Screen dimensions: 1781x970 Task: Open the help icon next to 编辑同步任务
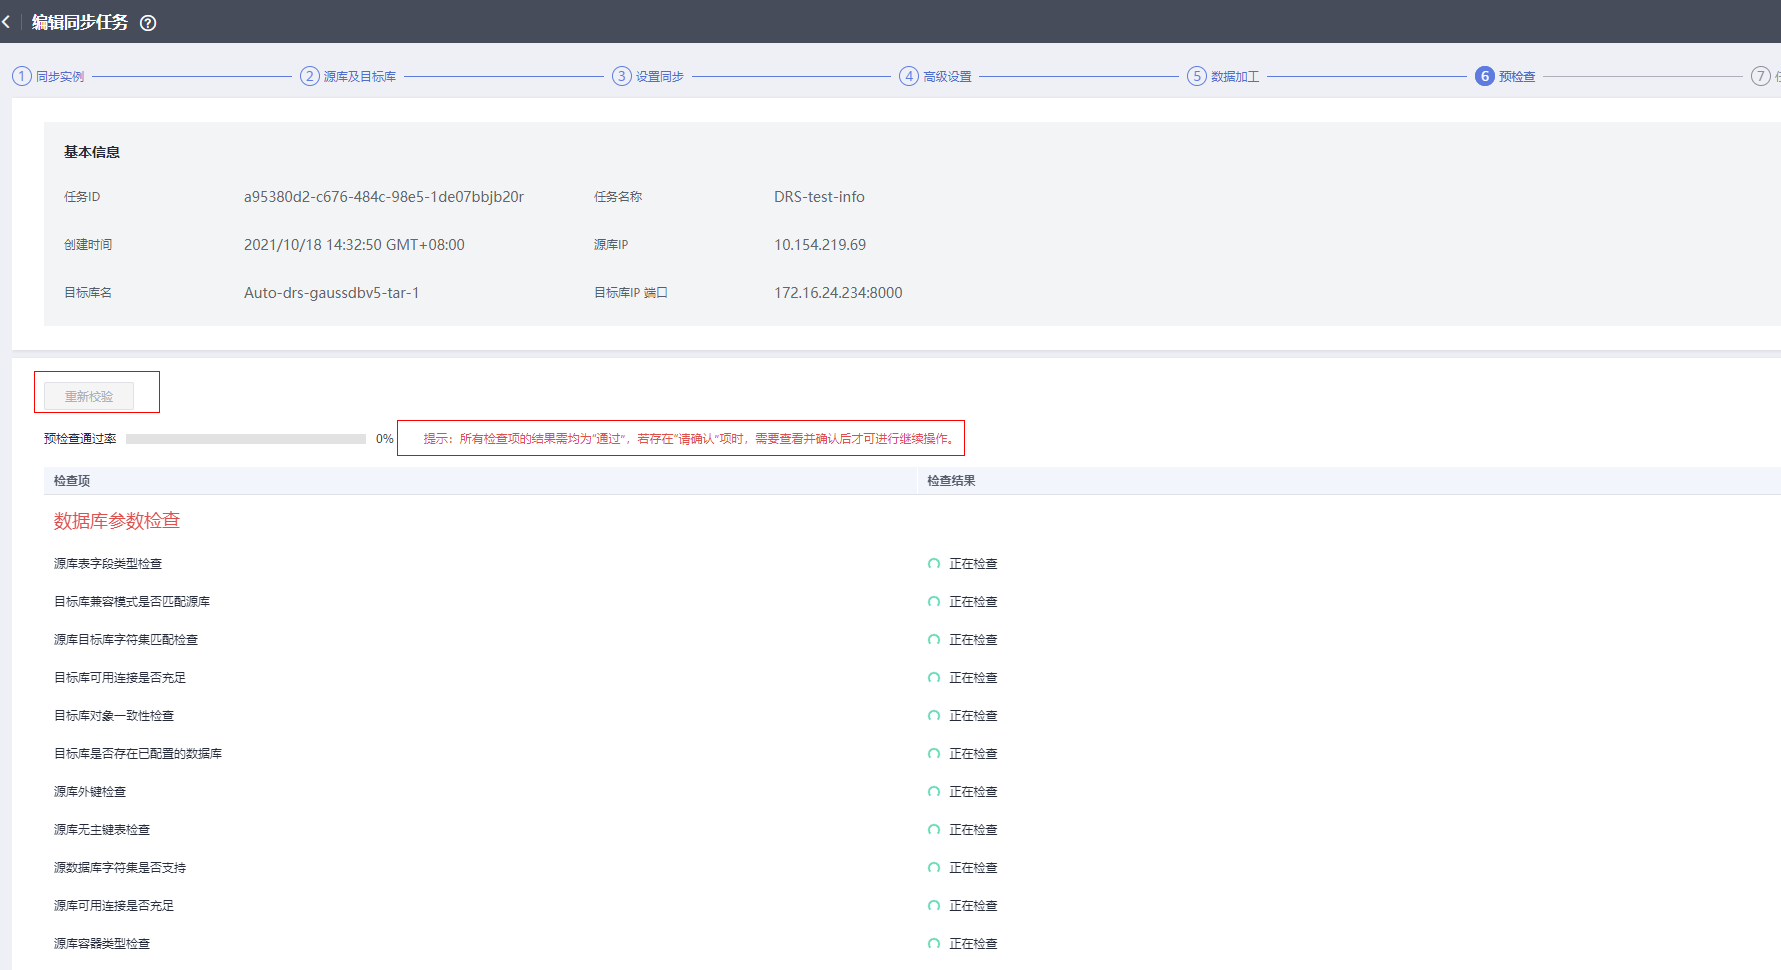pos(148,22)
